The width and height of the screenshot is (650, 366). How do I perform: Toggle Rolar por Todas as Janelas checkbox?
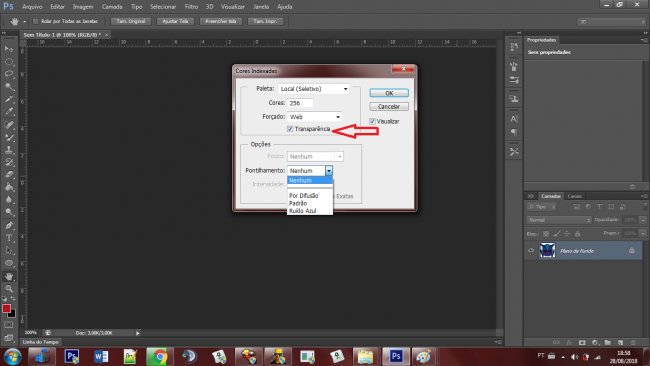pyautogui.click(x=36, y=21)
